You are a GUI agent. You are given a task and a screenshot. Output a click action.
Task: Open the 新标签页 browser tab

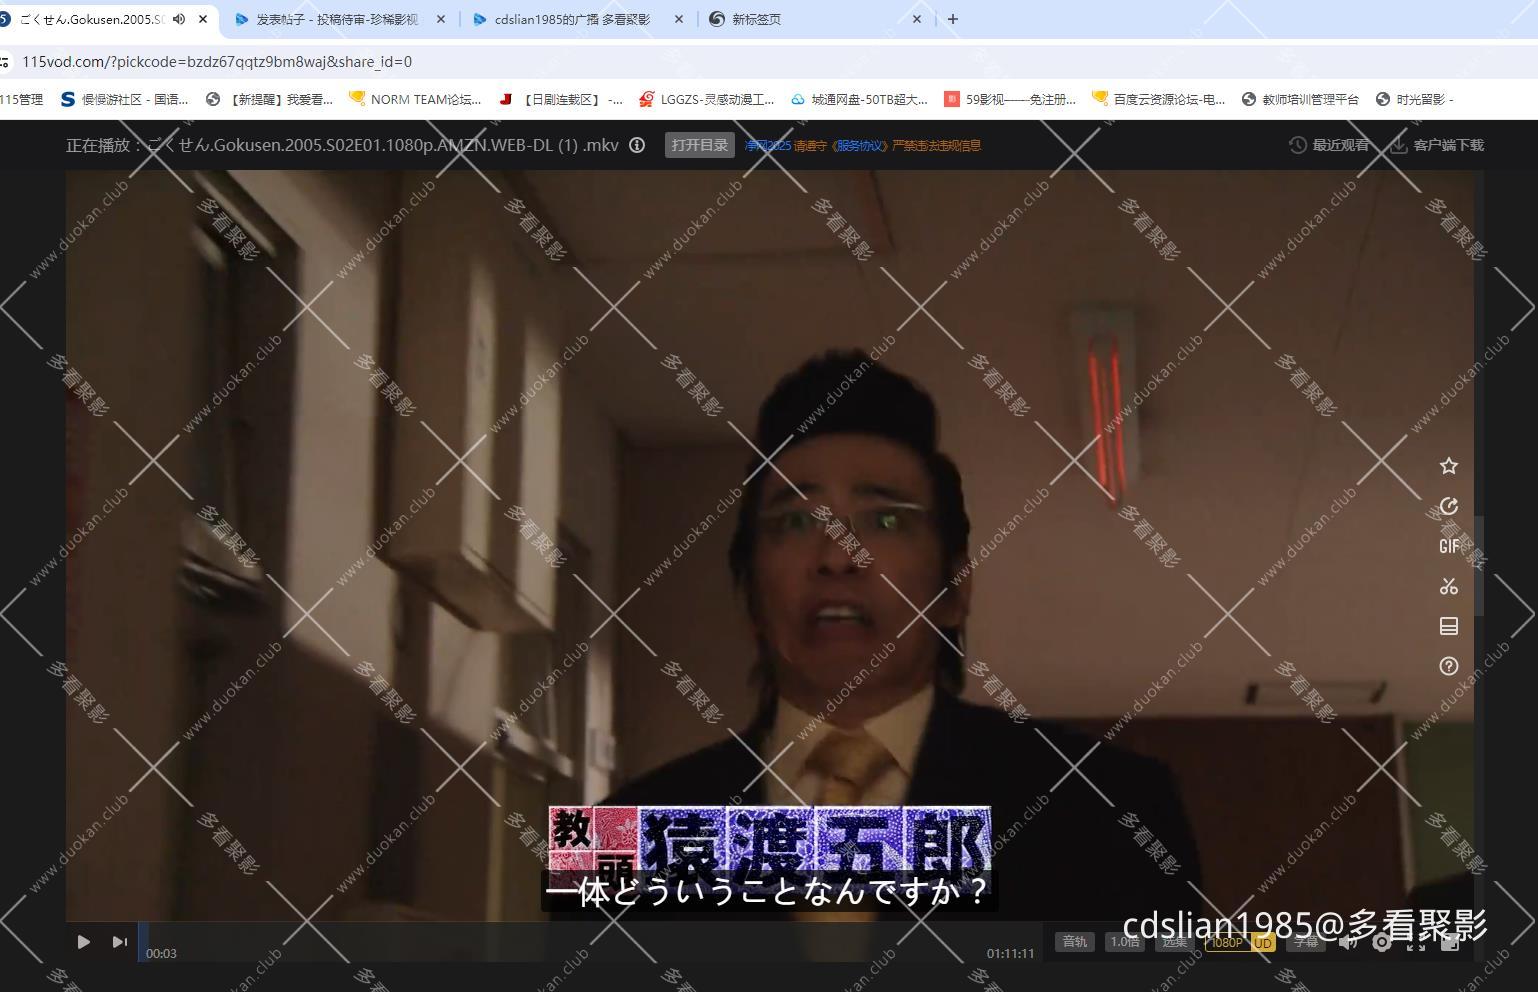point(758,18)
